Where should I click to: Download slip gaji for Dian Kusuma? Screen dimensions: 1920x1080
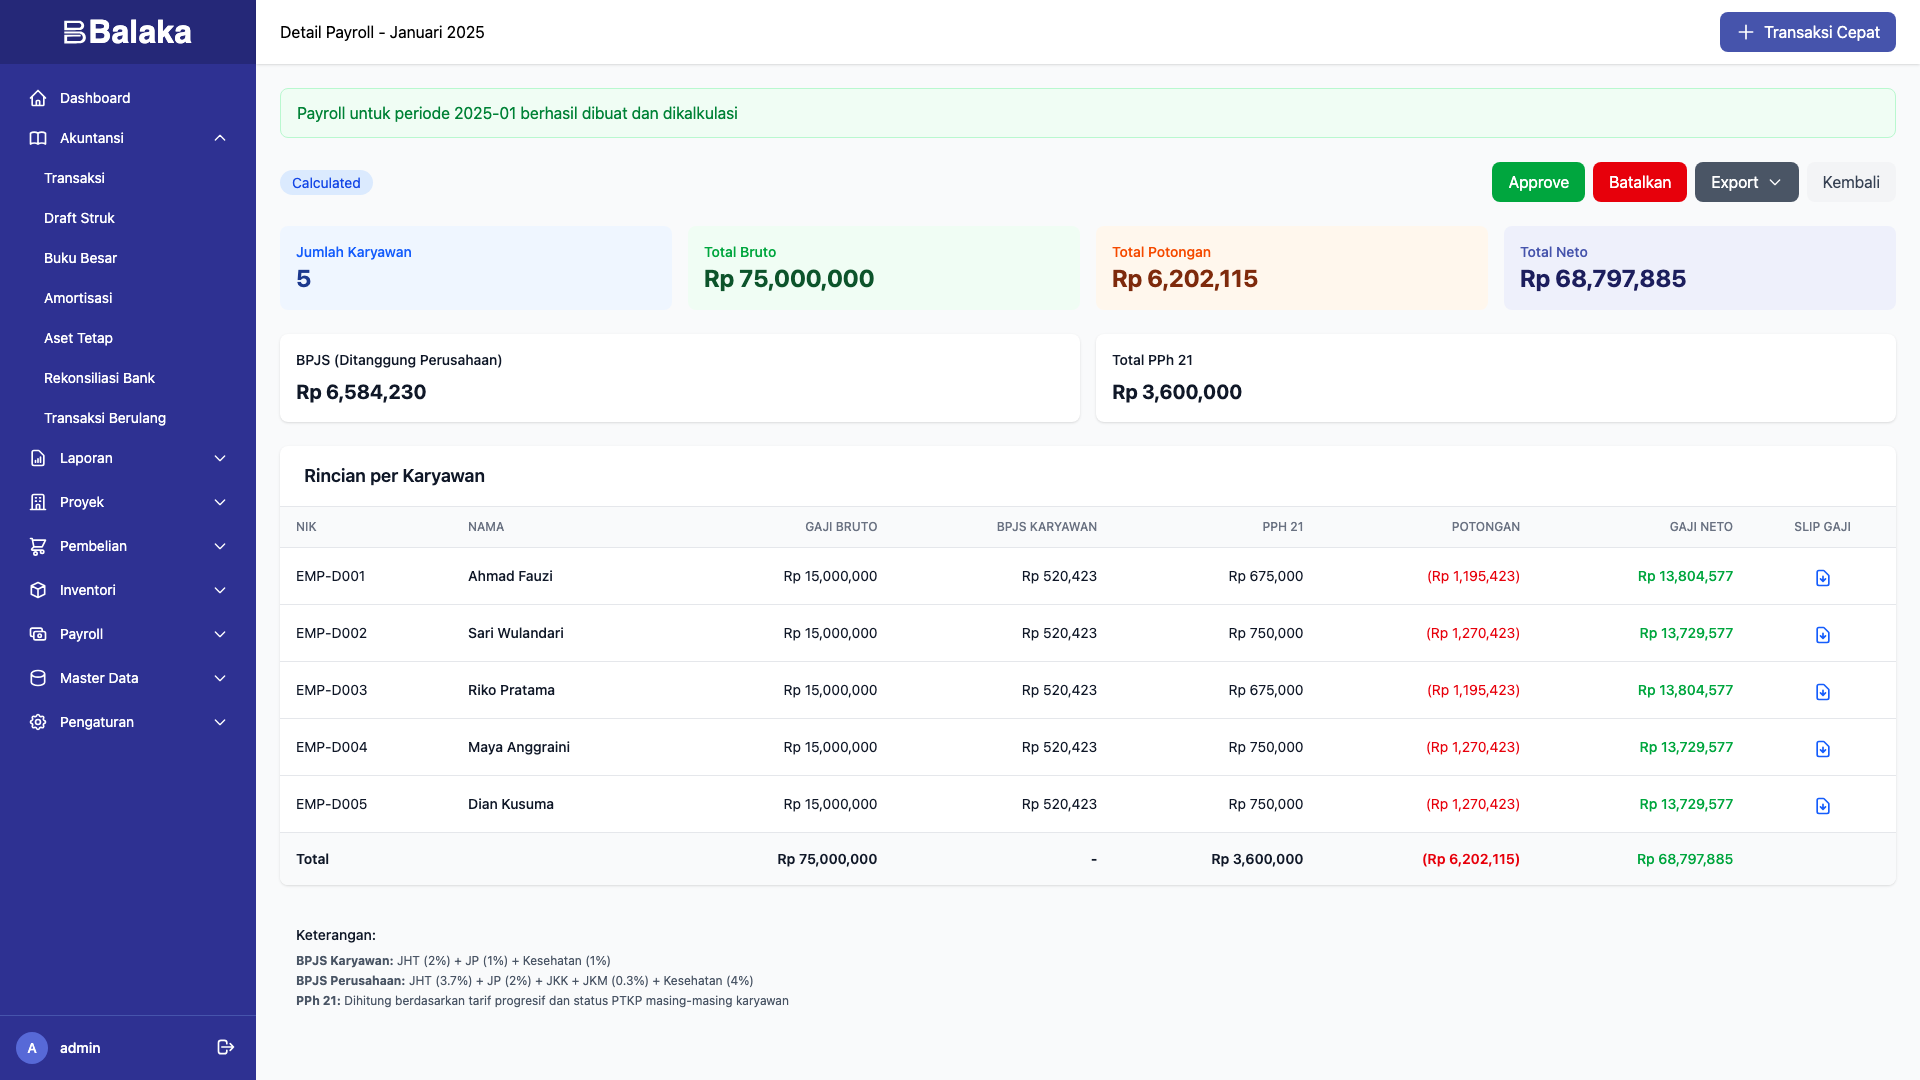coord(1823,804)
